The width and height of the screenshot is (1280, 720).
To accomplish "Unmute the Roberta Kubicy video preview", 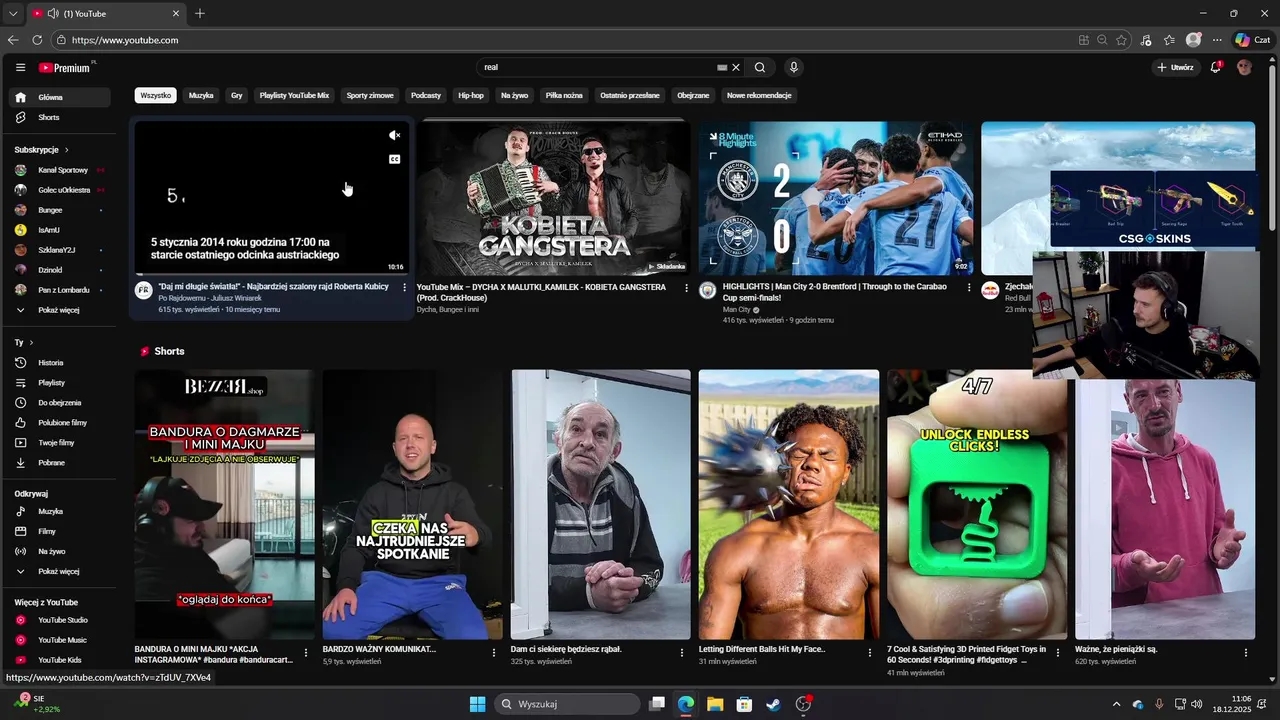I will coord(395,135).
